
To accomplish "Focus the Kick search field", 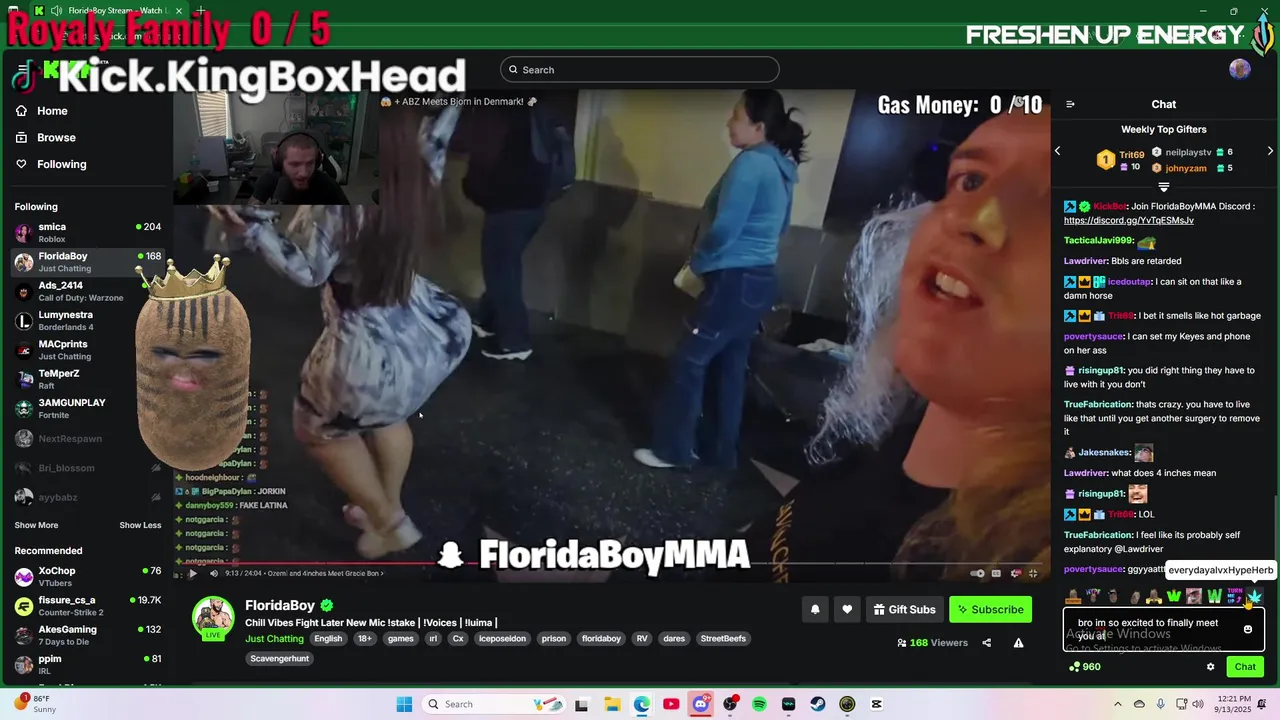I will coord(640,69).
